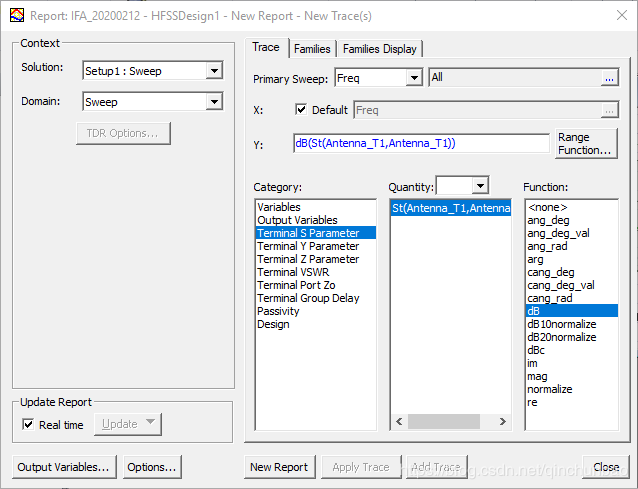Select re function
The image size is (638, 489).
tap(572, 402)
